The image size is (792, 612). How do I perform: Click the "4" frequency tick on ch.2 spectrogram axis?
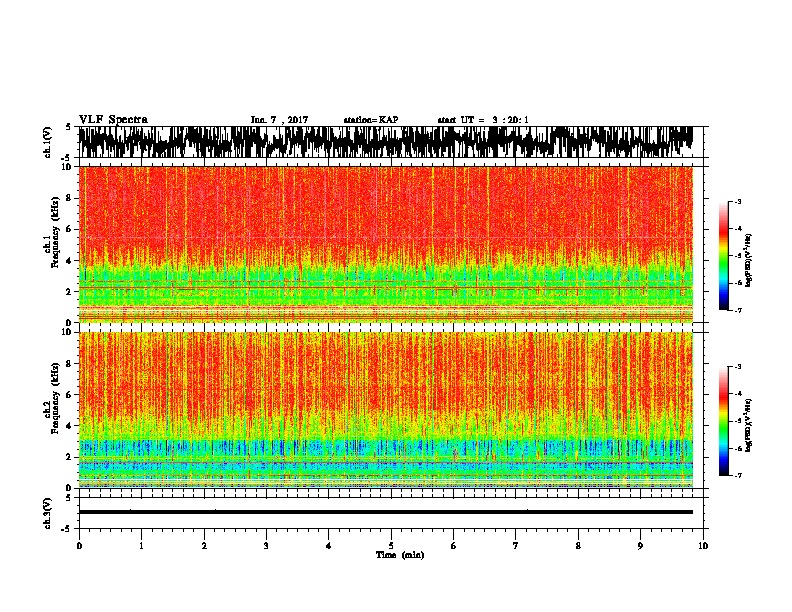(x=70, y=426)
